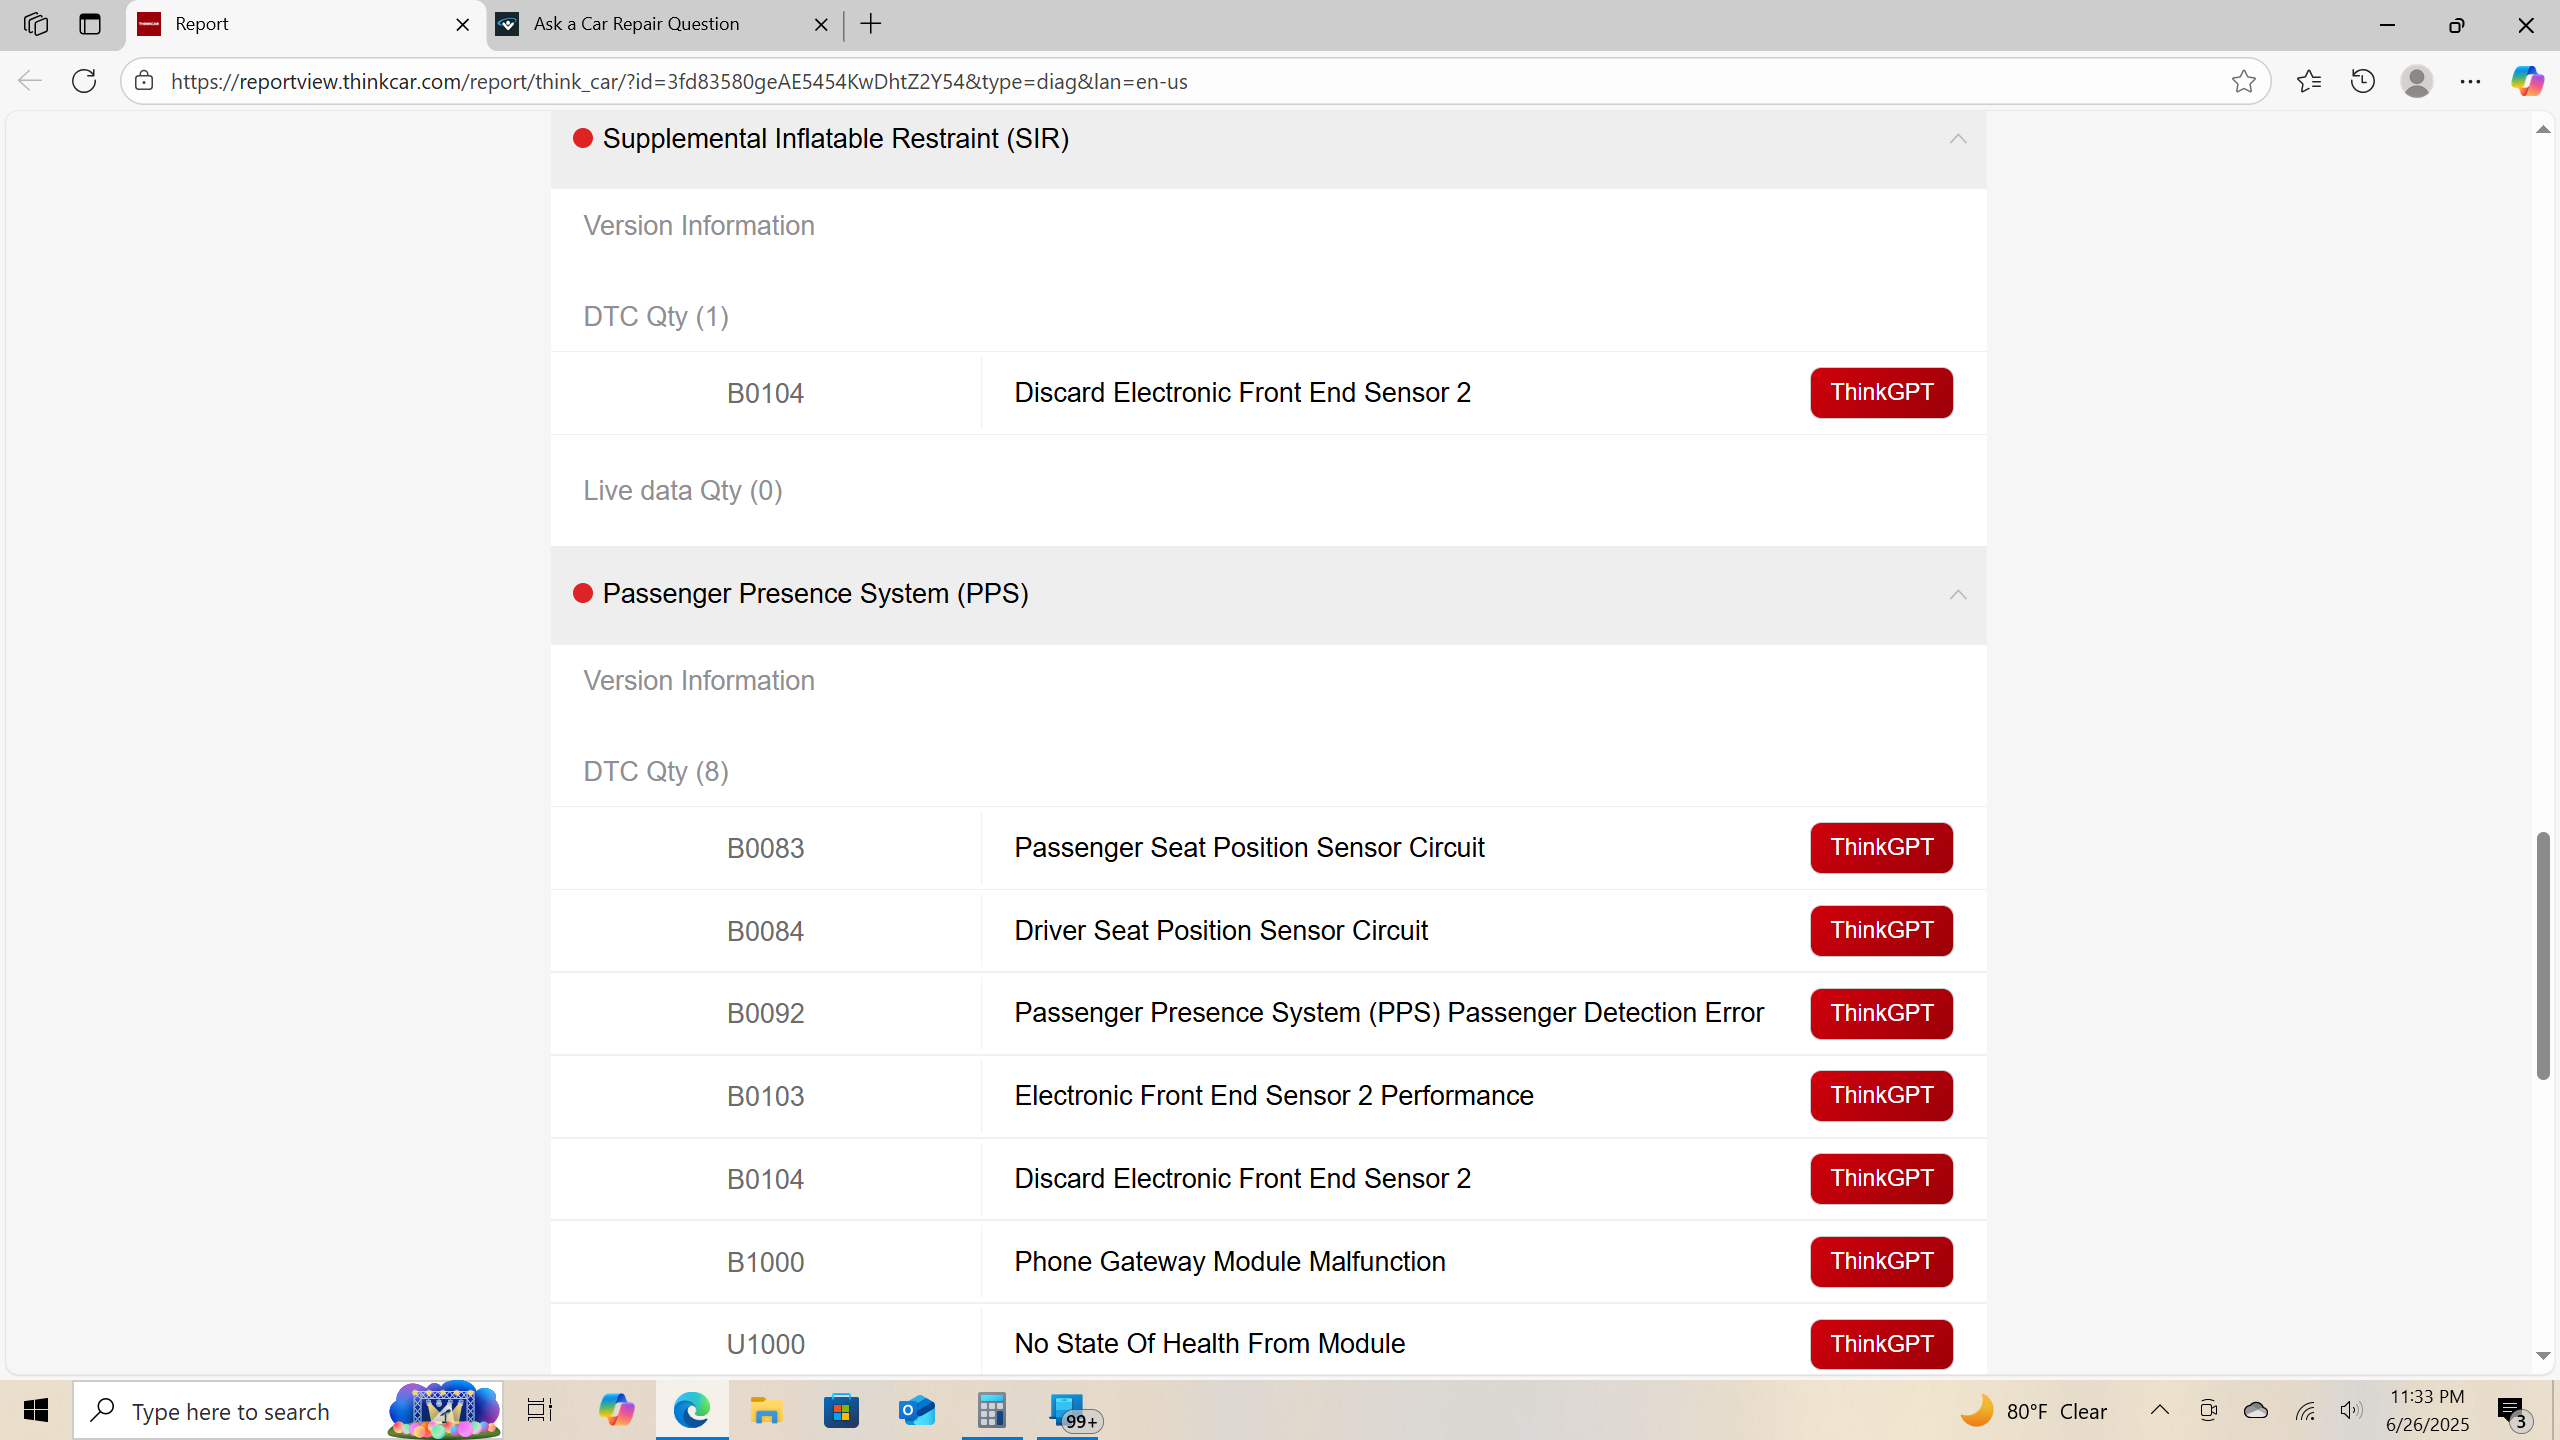Switch to Ask a Car Repair Question tab
The width and height of the screenshot is (2560, 1440).
coord(636,24)
